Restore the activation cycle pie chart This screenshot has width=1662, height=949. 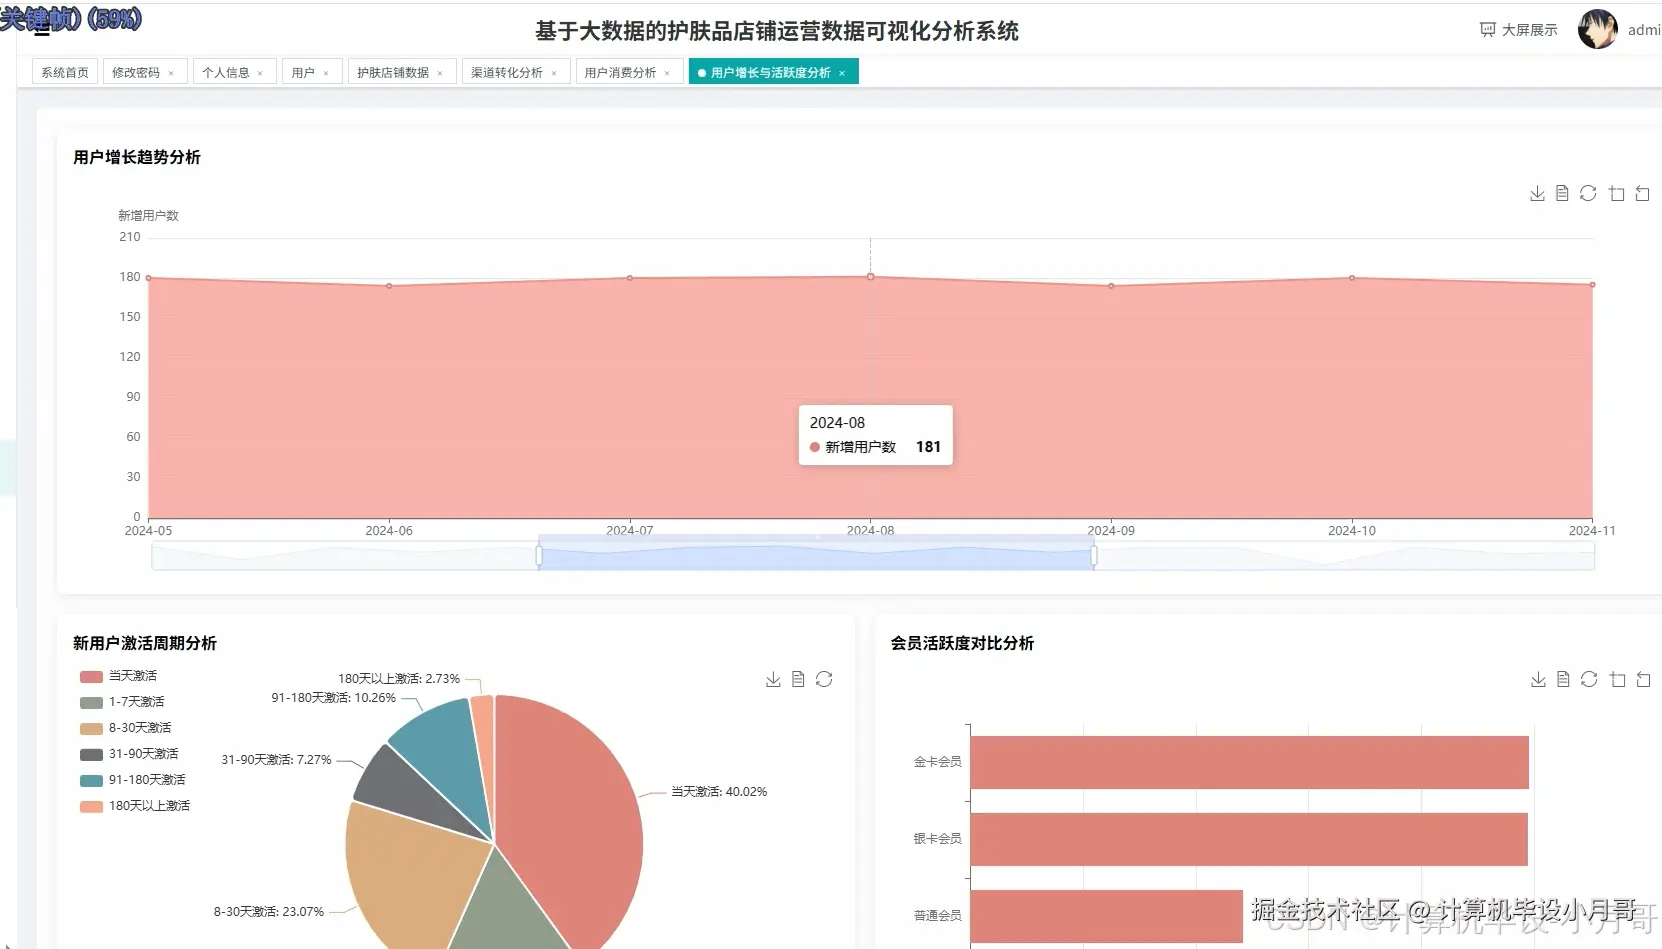824,679
